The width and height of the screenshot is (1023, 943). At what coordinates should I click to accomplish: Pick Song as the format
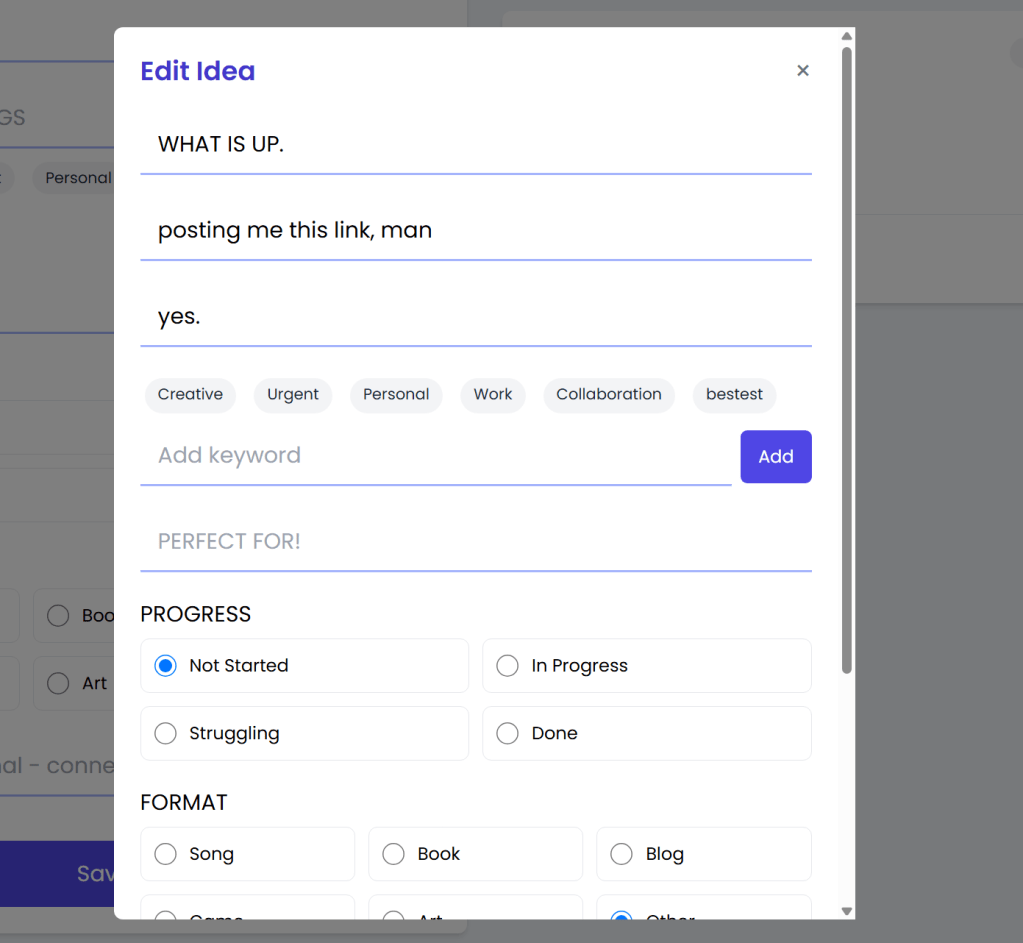click(x=166, y=854)
